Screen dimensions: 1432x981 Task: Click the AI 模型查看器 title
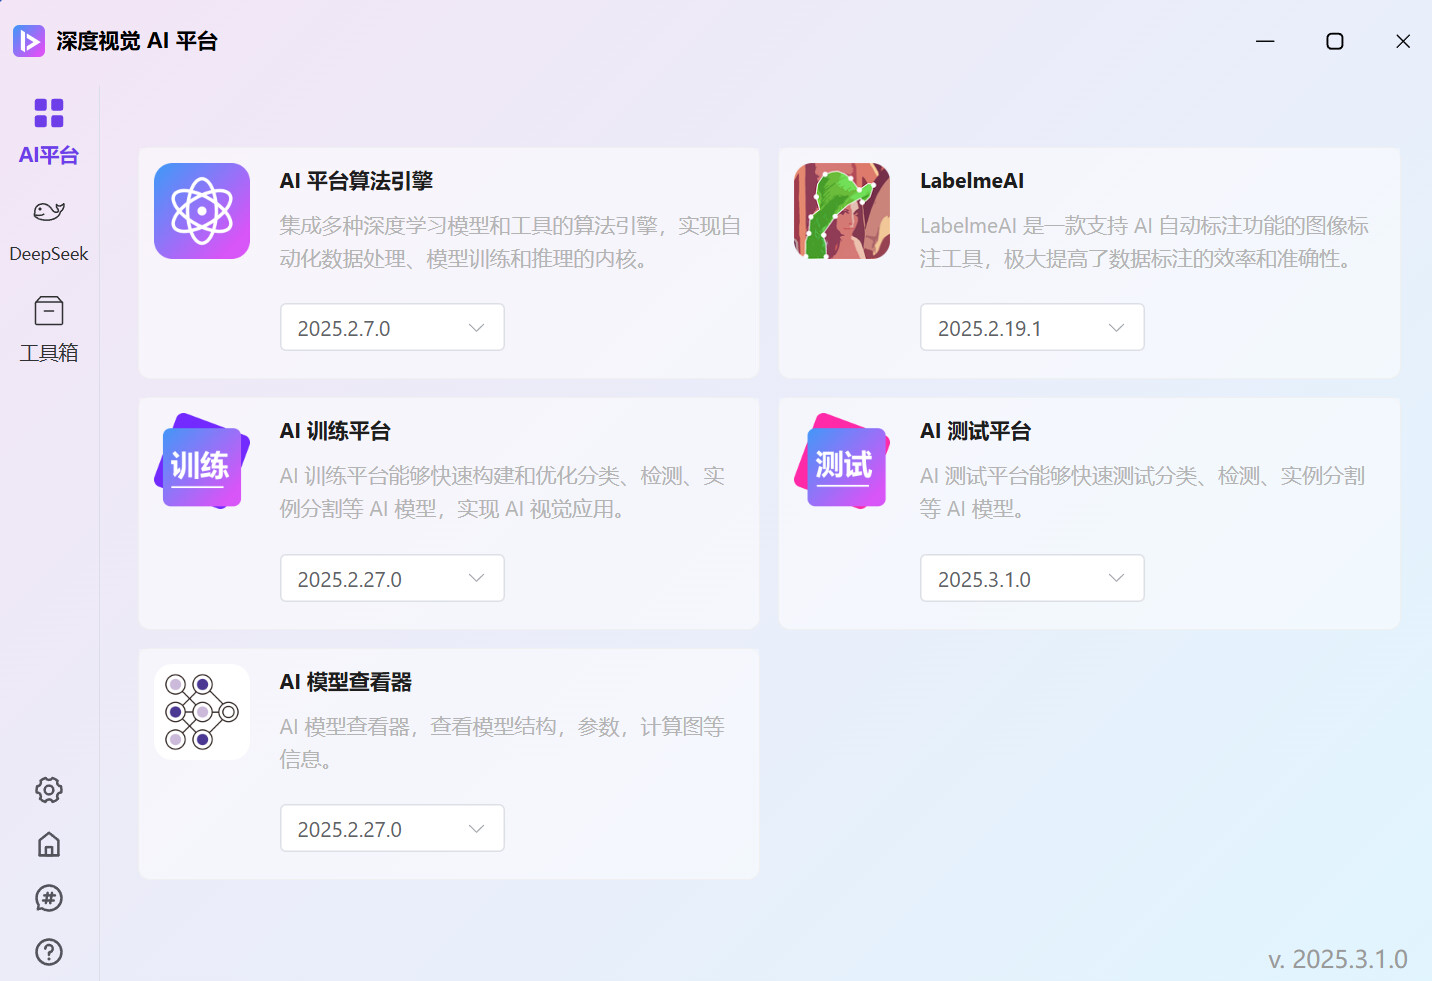click(346, 682)
